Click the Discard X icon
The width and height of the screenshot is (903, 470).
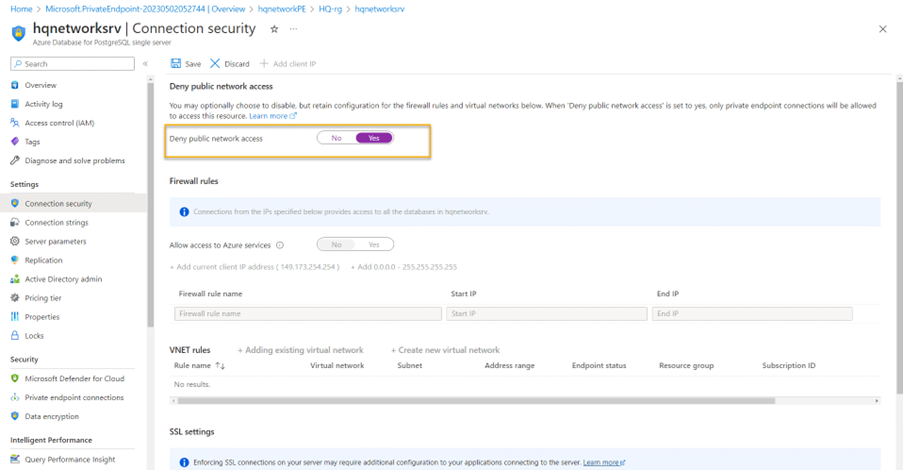coord(215,64)
